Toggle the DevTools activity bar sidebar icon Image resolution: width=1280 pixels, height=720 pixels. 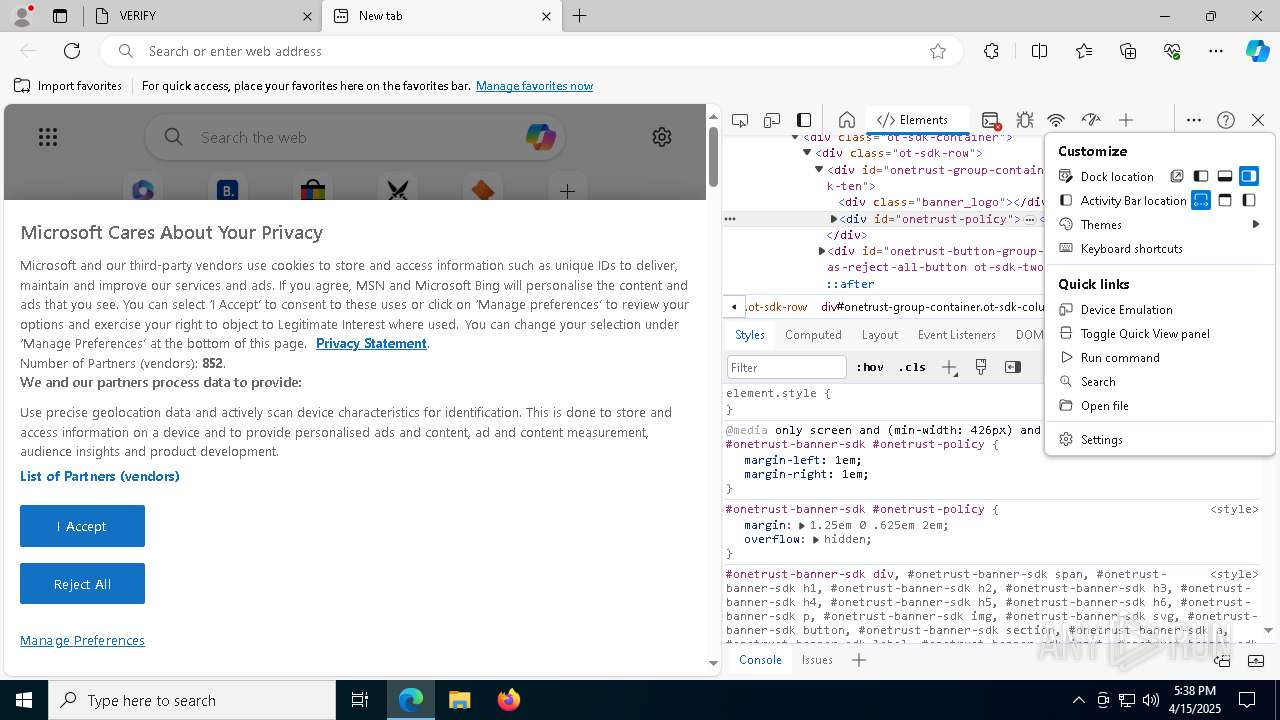pyautogui.click(x=804, y=120)
